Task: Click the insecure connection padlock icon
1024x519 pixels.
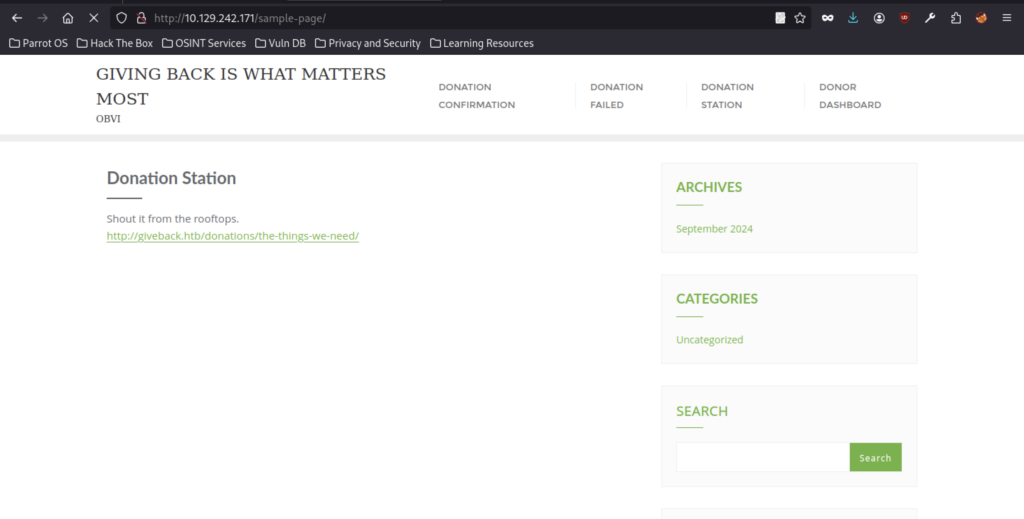Action: point(140,18)
